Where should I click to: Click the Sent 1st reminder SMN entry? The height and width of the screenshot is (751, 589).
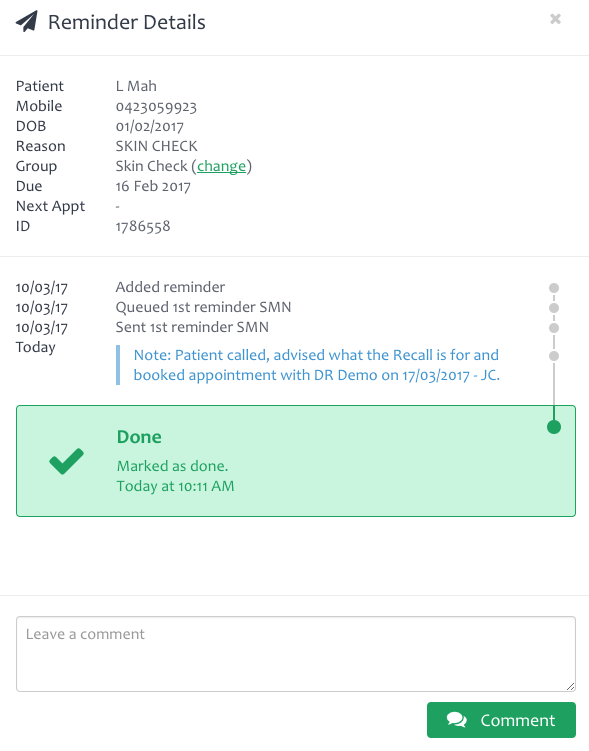point(192,327)
